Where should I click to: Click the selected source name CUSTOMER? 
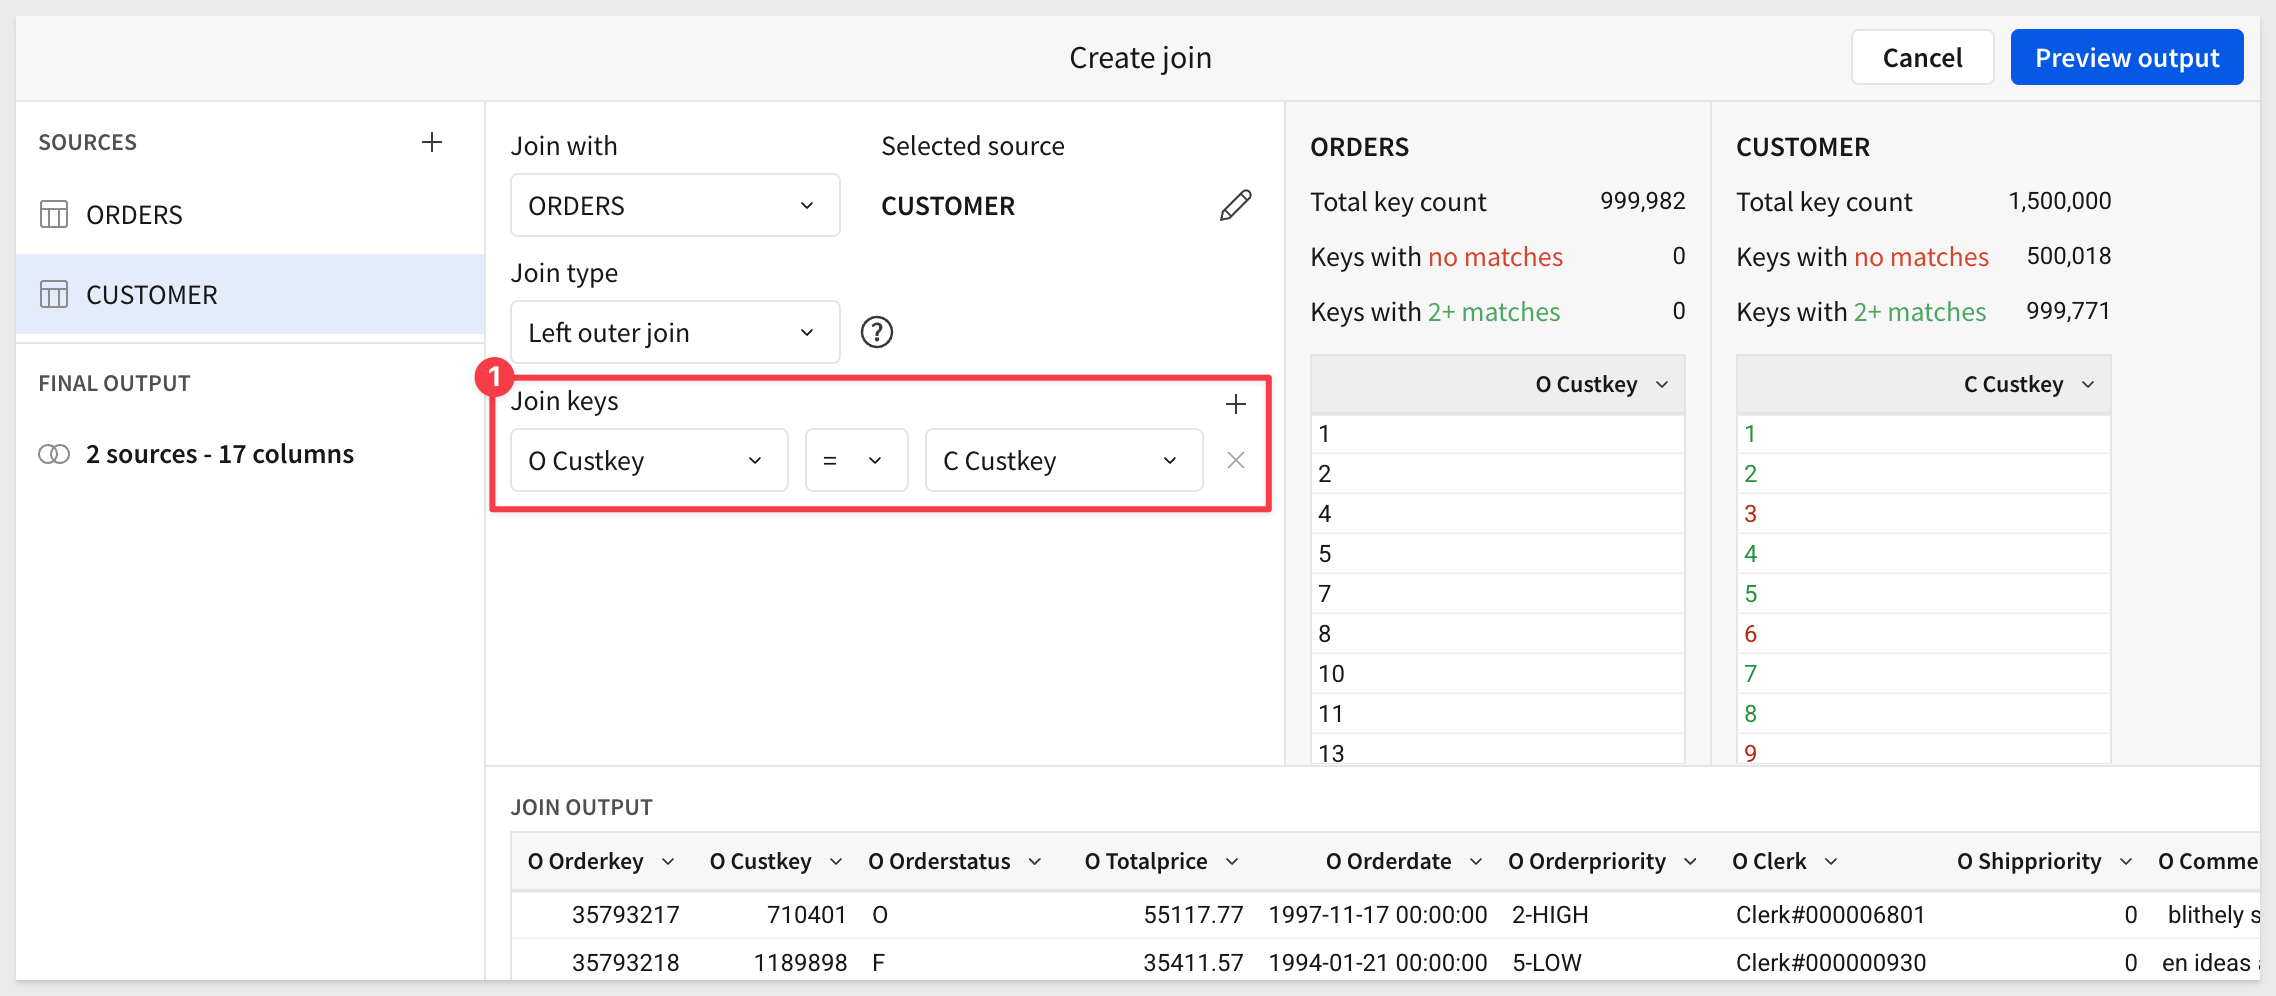coord(948,206)
